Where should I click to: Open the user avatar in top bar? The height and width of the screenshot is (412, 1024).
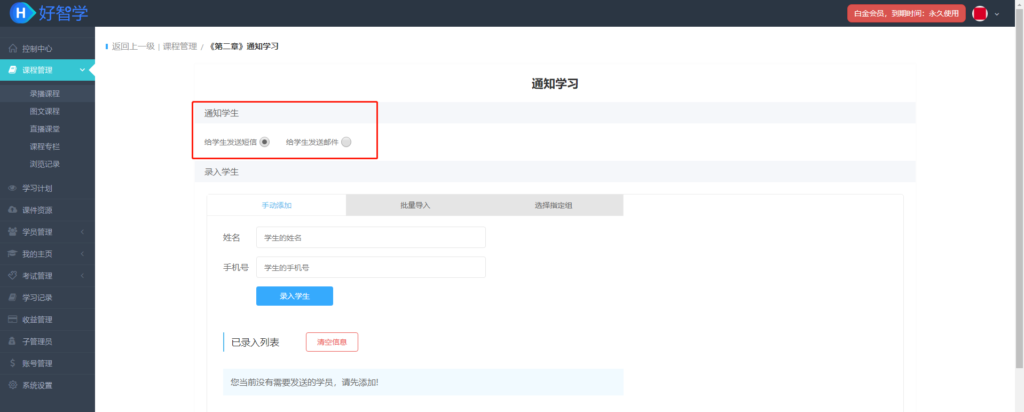click(x=980, y=13)
